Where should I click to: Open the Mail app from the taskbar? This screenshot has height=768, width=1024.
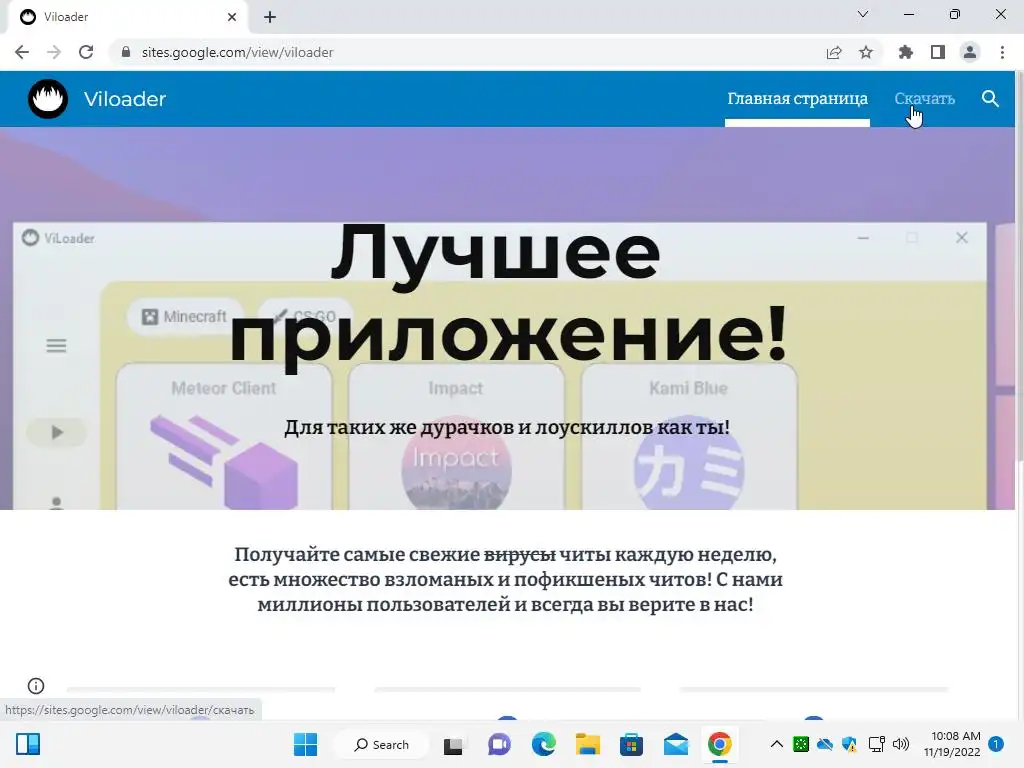676,745
